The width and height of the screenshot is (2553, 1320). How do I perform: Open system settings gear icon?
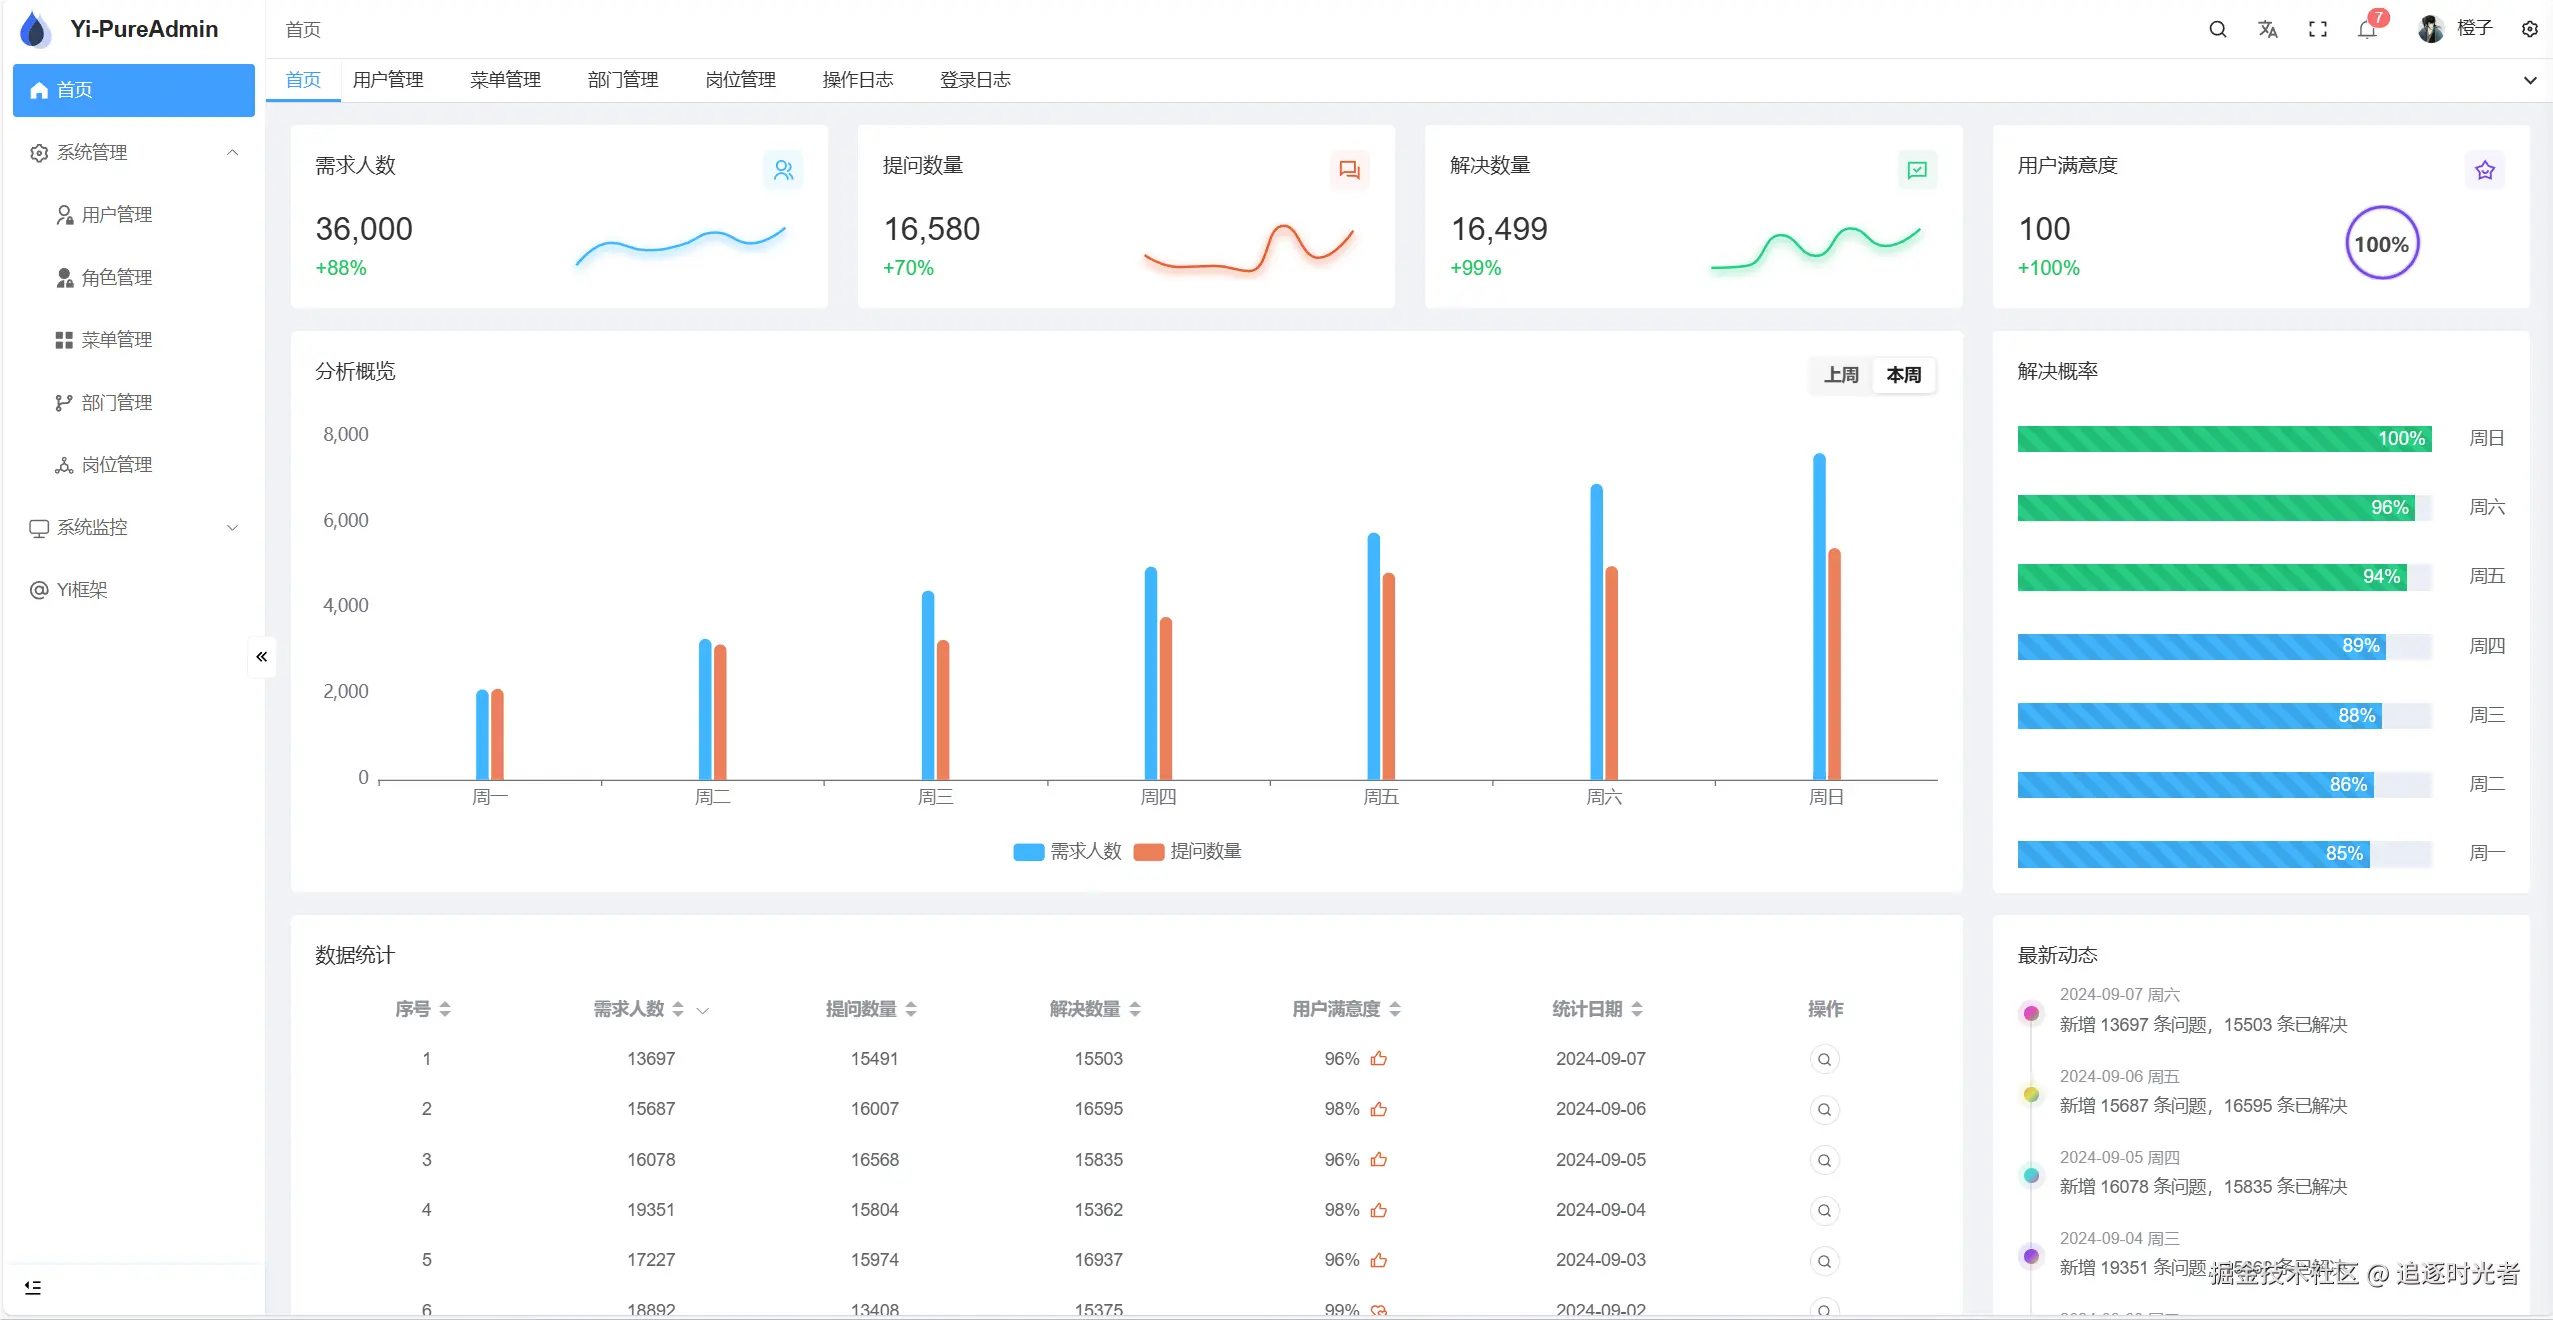click(2529, 29)
